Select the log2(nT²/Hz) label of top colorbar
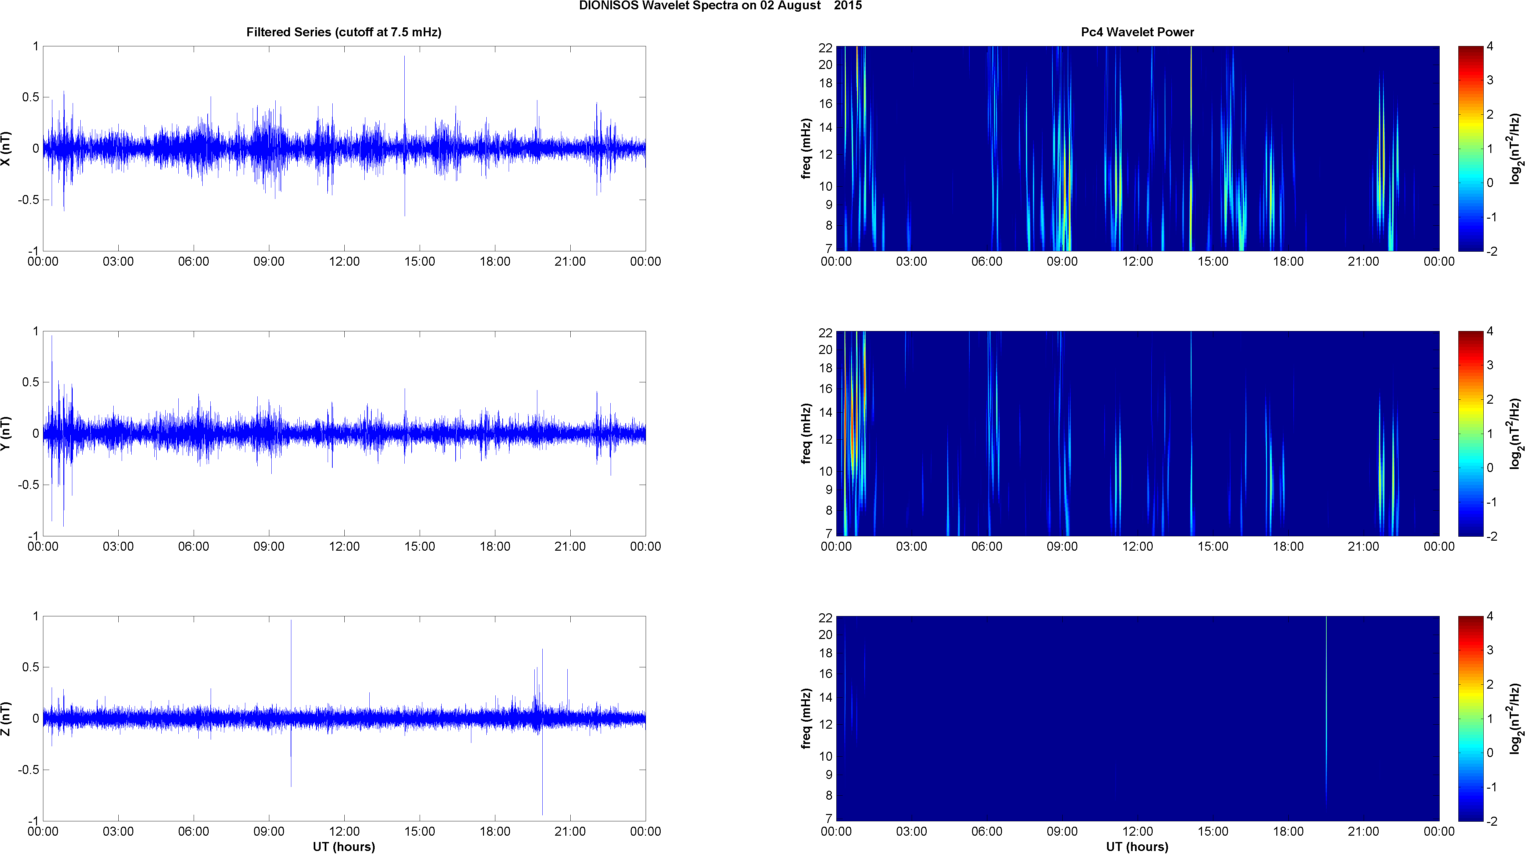This screenshot has height=854, width=1525. [x=1517, y=149]
